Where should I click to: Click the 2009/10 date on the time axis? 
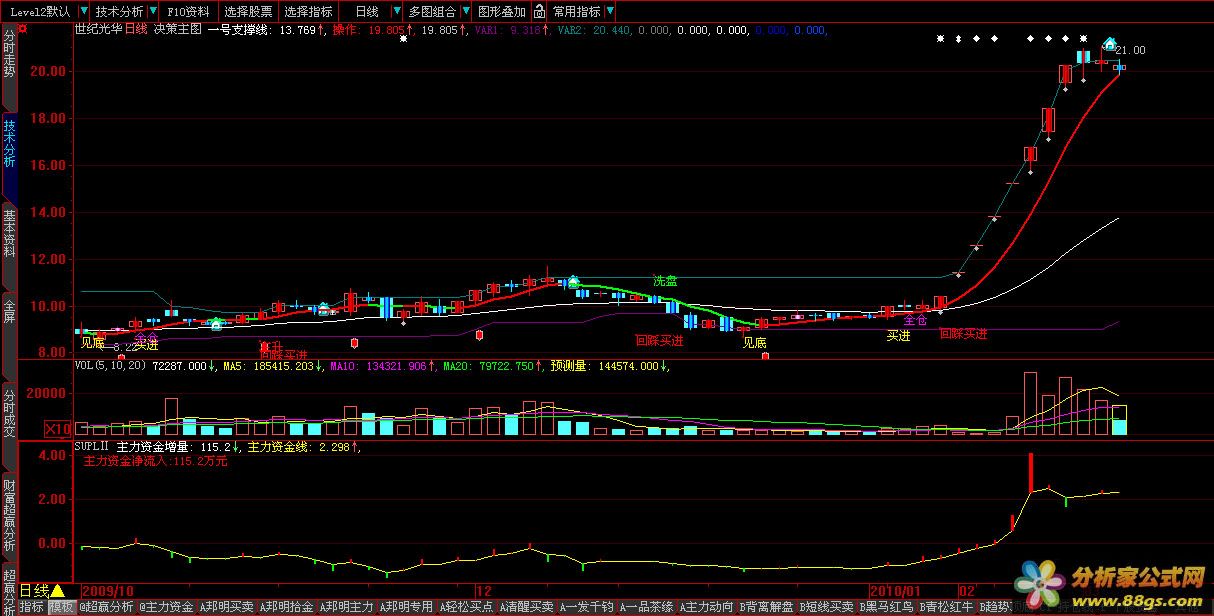[108, 591]
